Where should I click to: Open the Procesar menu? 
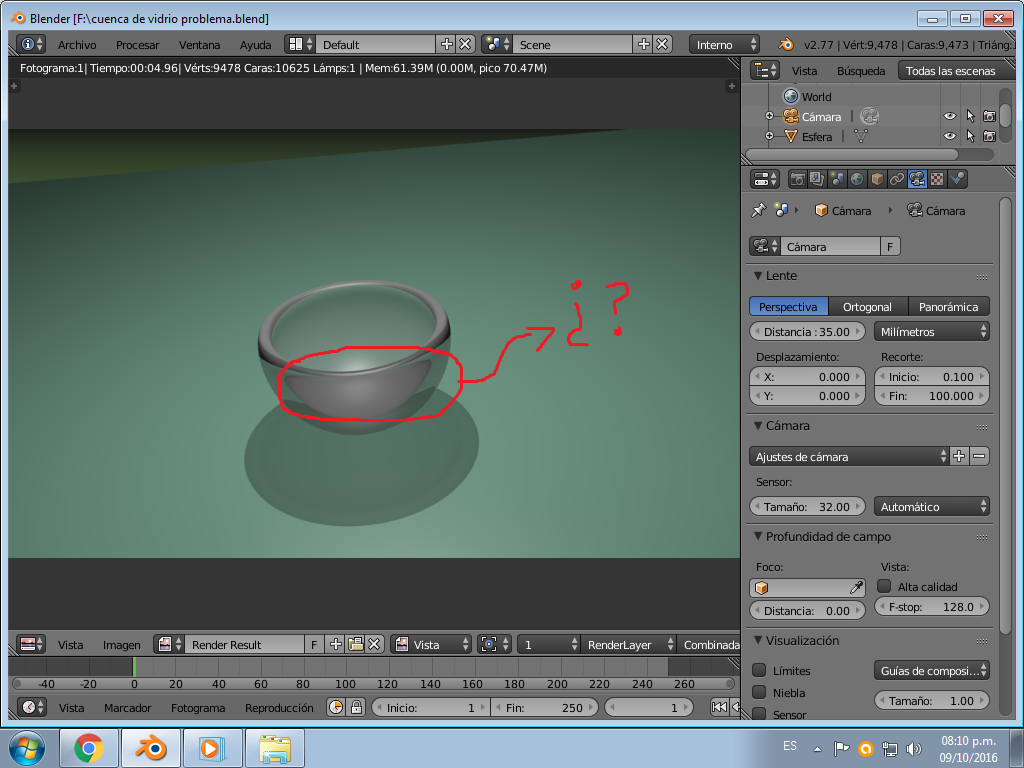(137, 44)
